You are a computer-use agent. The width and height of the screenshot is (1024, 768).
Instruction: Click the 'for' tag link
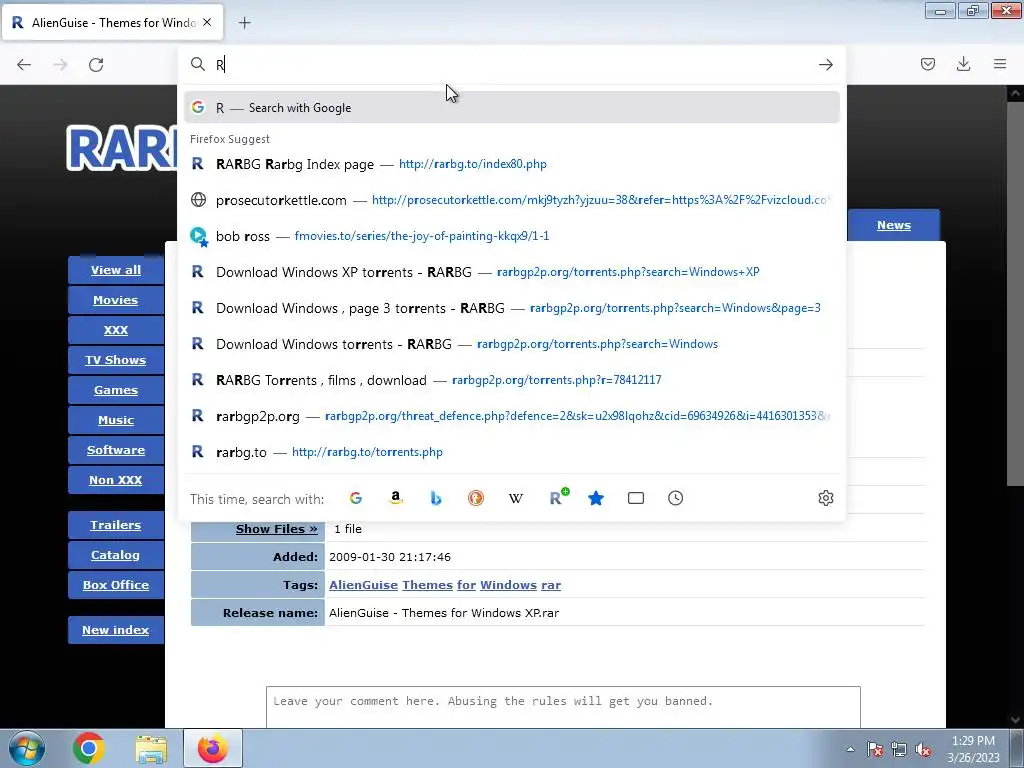pyautogui.click(x=466, y=585)
